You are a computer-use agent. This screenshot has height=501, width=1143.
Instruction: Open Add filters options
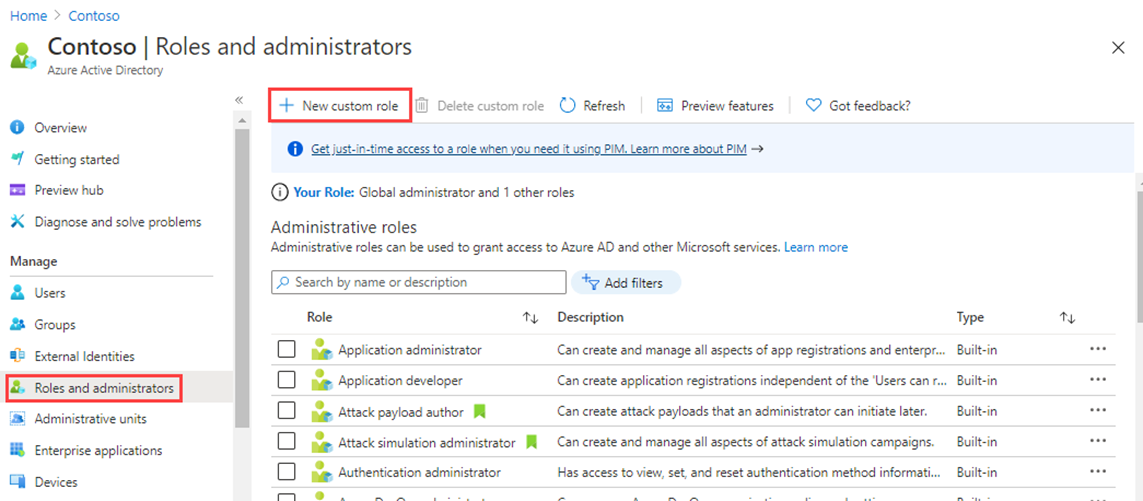point(625,283)
